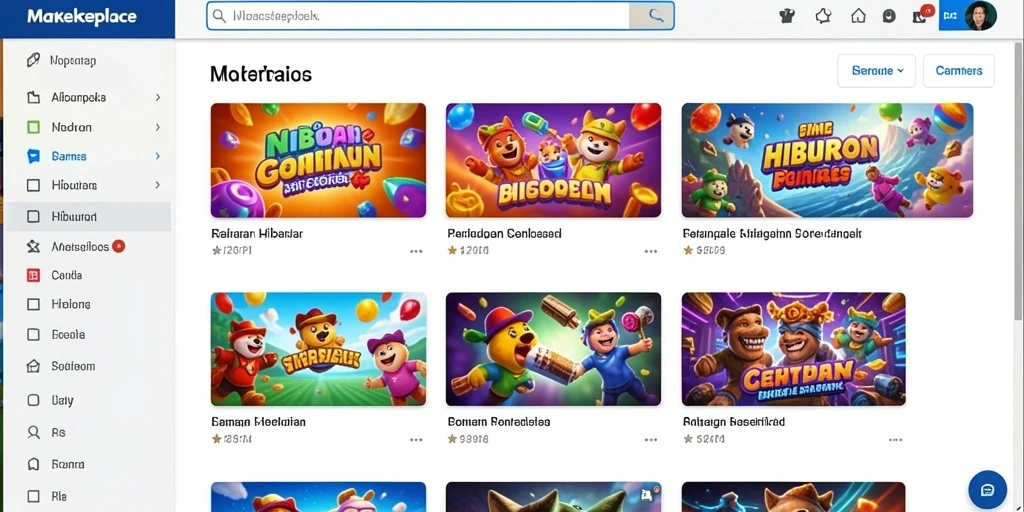The height and width of the screenshot is (512, 1024).
Task: Open the Centdan game thumbnail
Action: point(793,349)
